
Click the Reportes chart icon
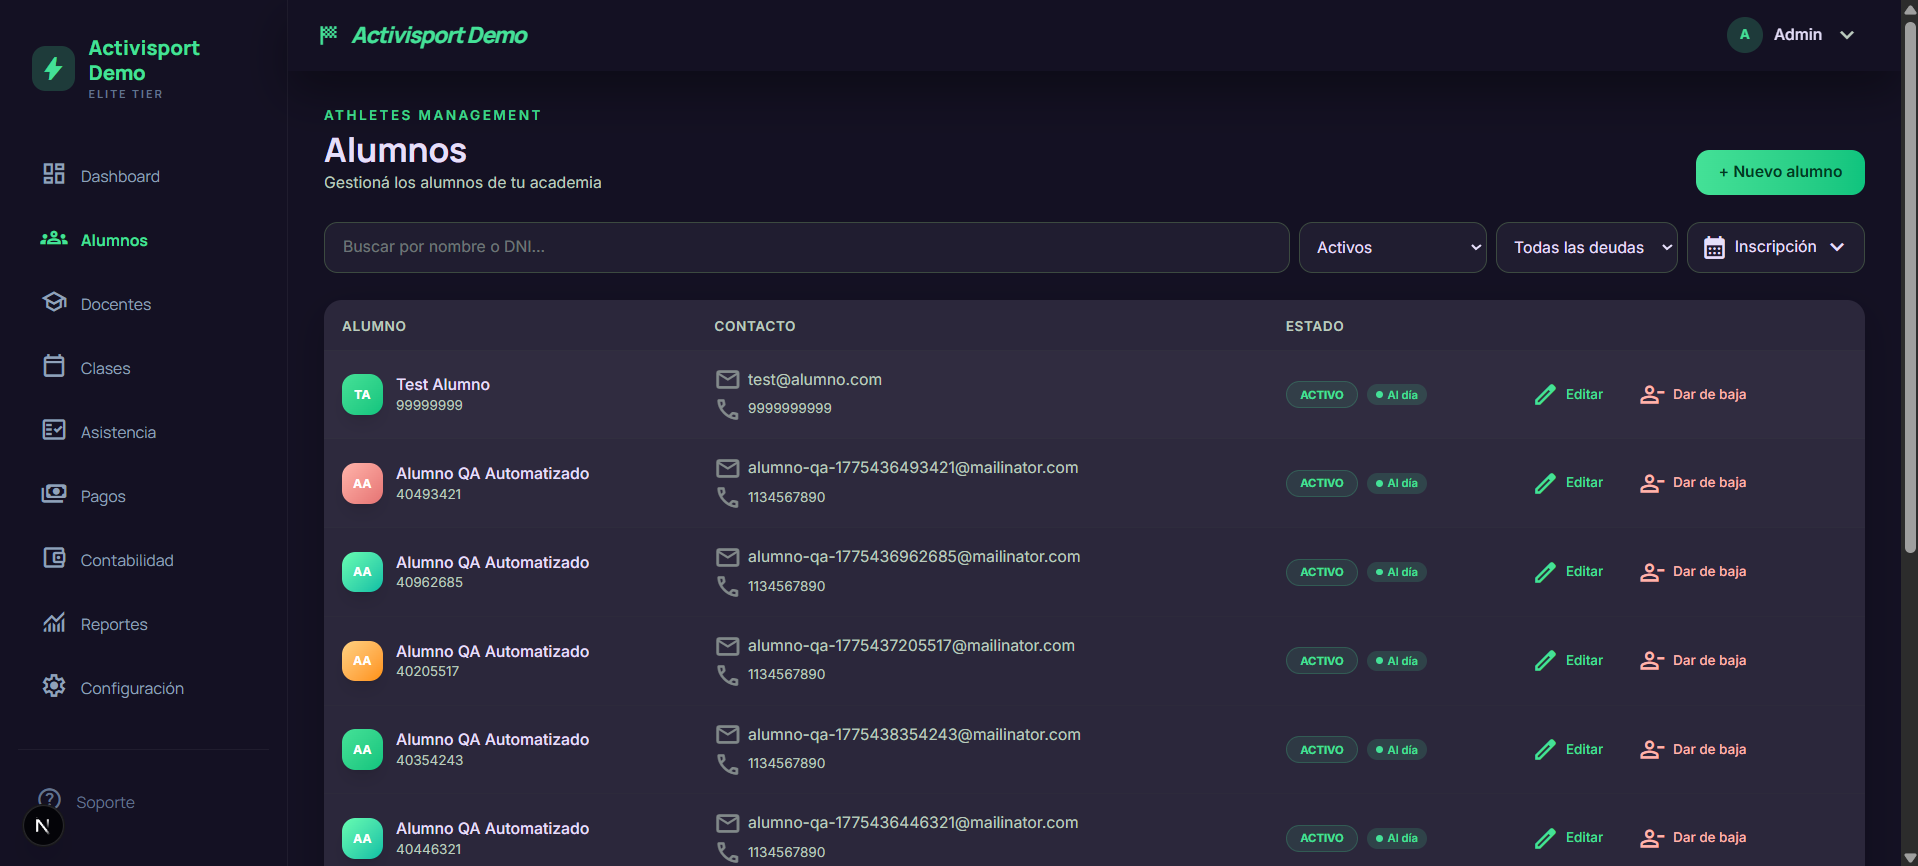(x=54, y=622)
